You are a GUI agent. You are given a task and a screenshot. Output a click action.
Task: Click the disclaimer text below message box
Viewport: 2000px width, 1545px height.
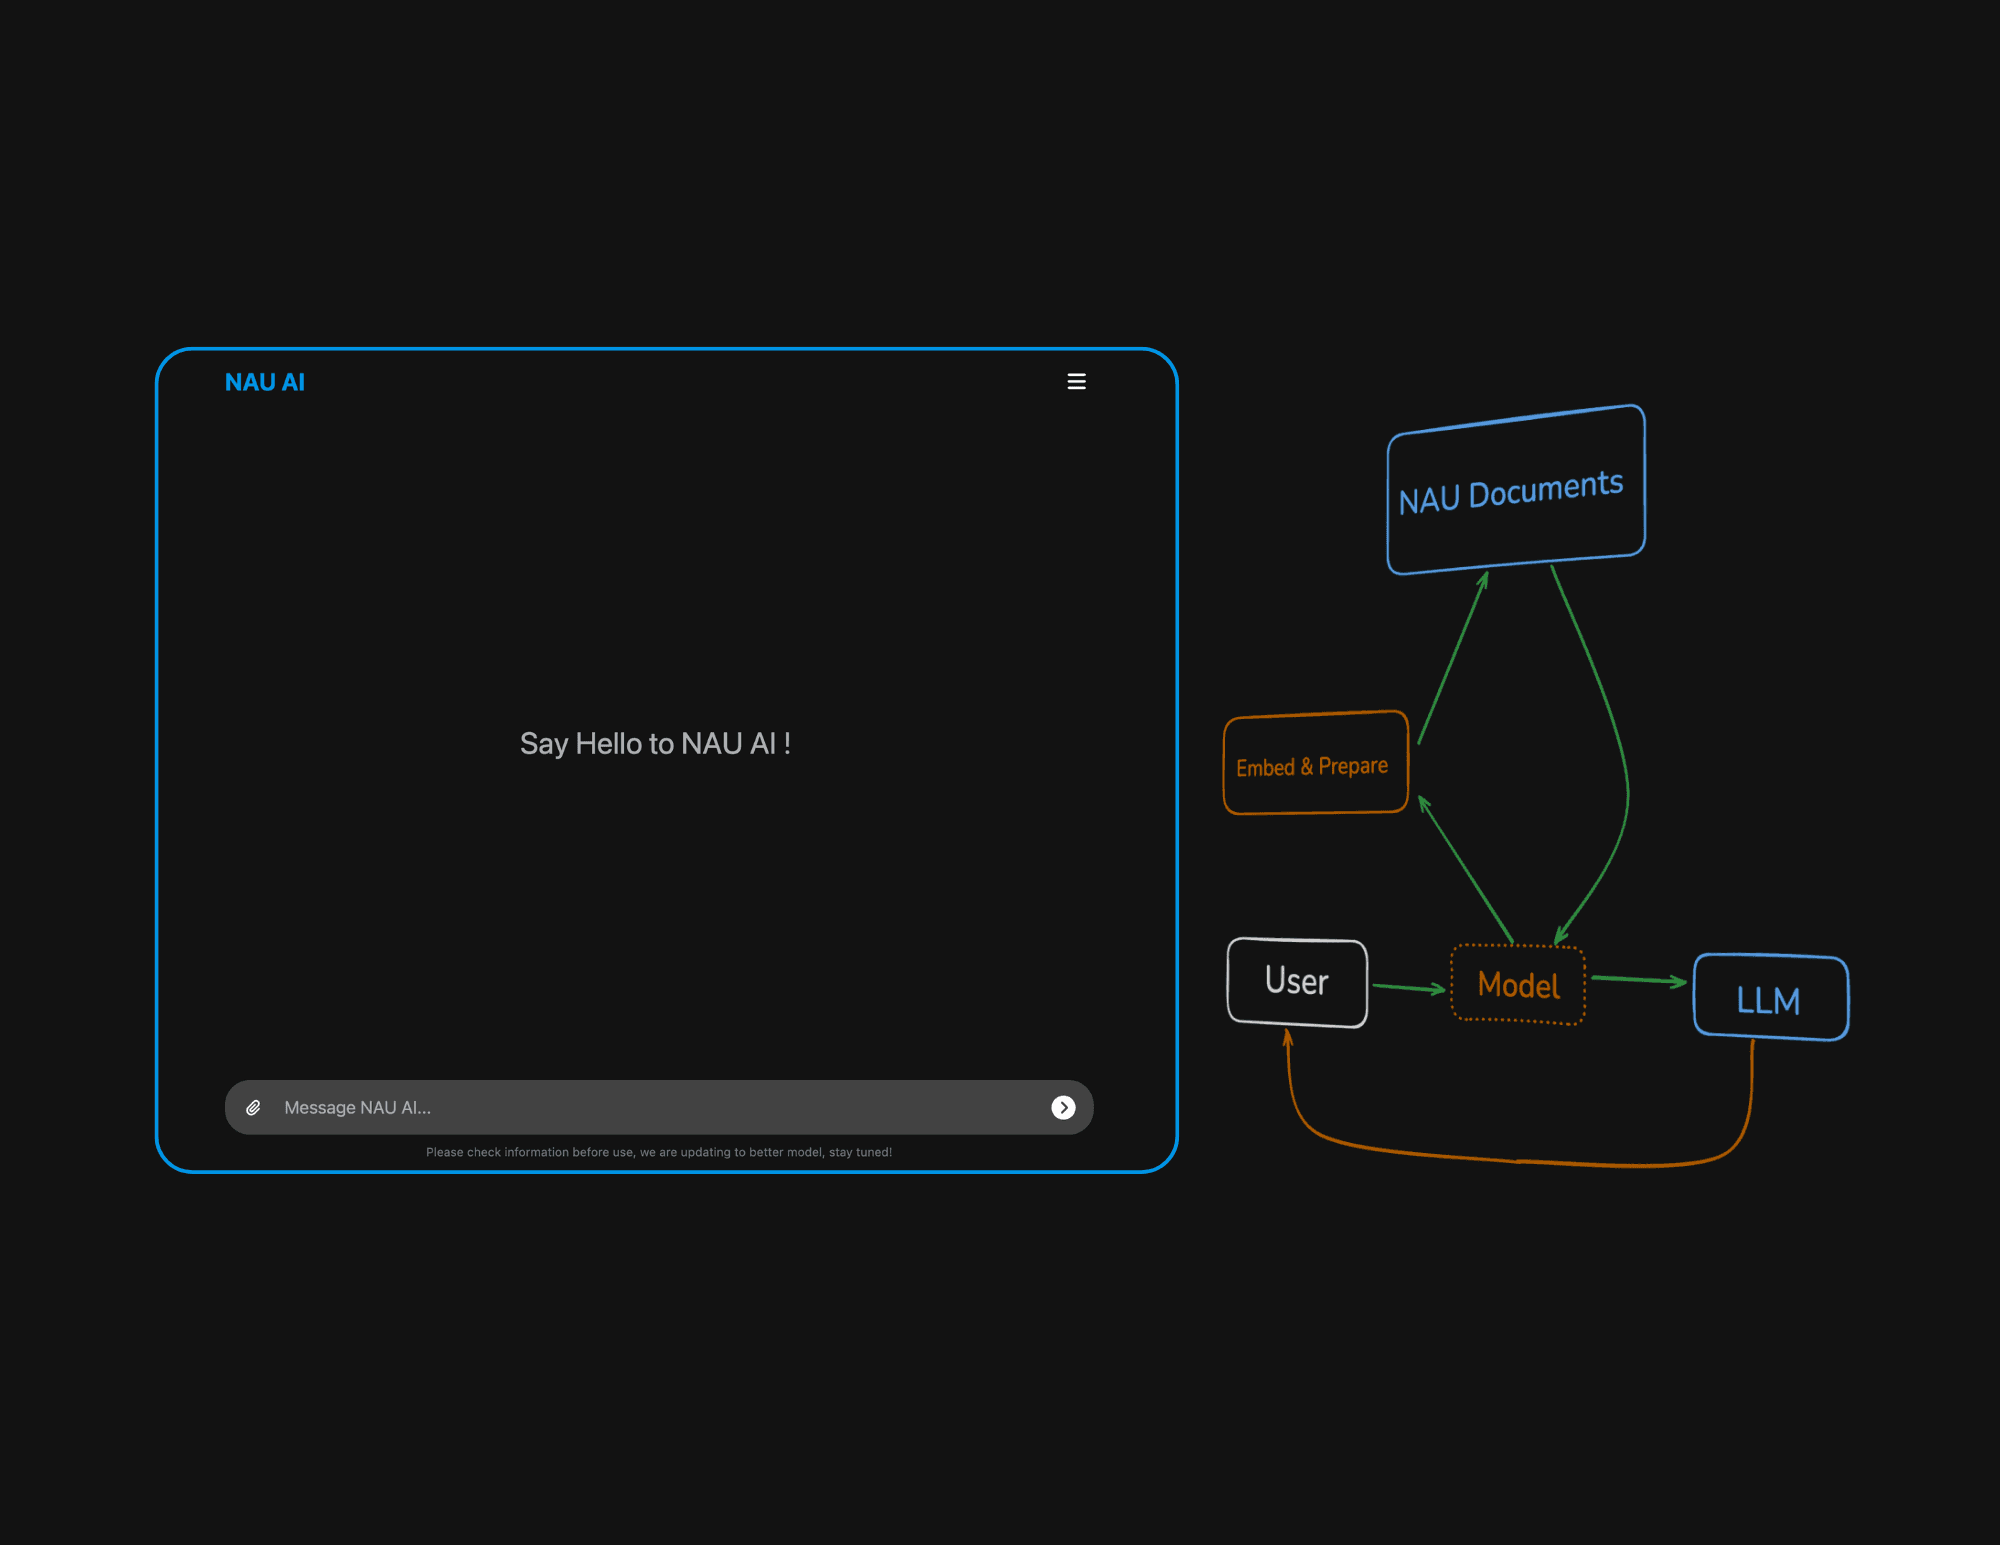(658, 1152)
